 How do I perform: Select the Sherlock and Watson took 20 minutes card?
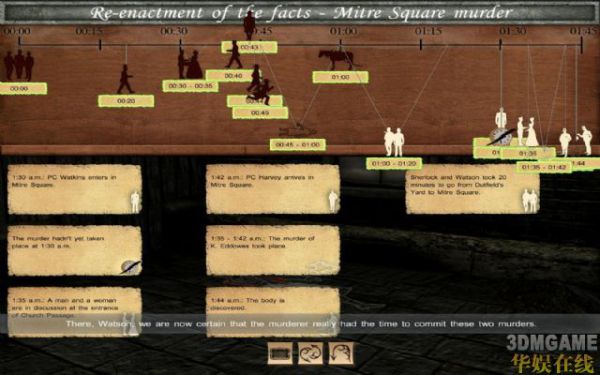[x=473, y=189]
